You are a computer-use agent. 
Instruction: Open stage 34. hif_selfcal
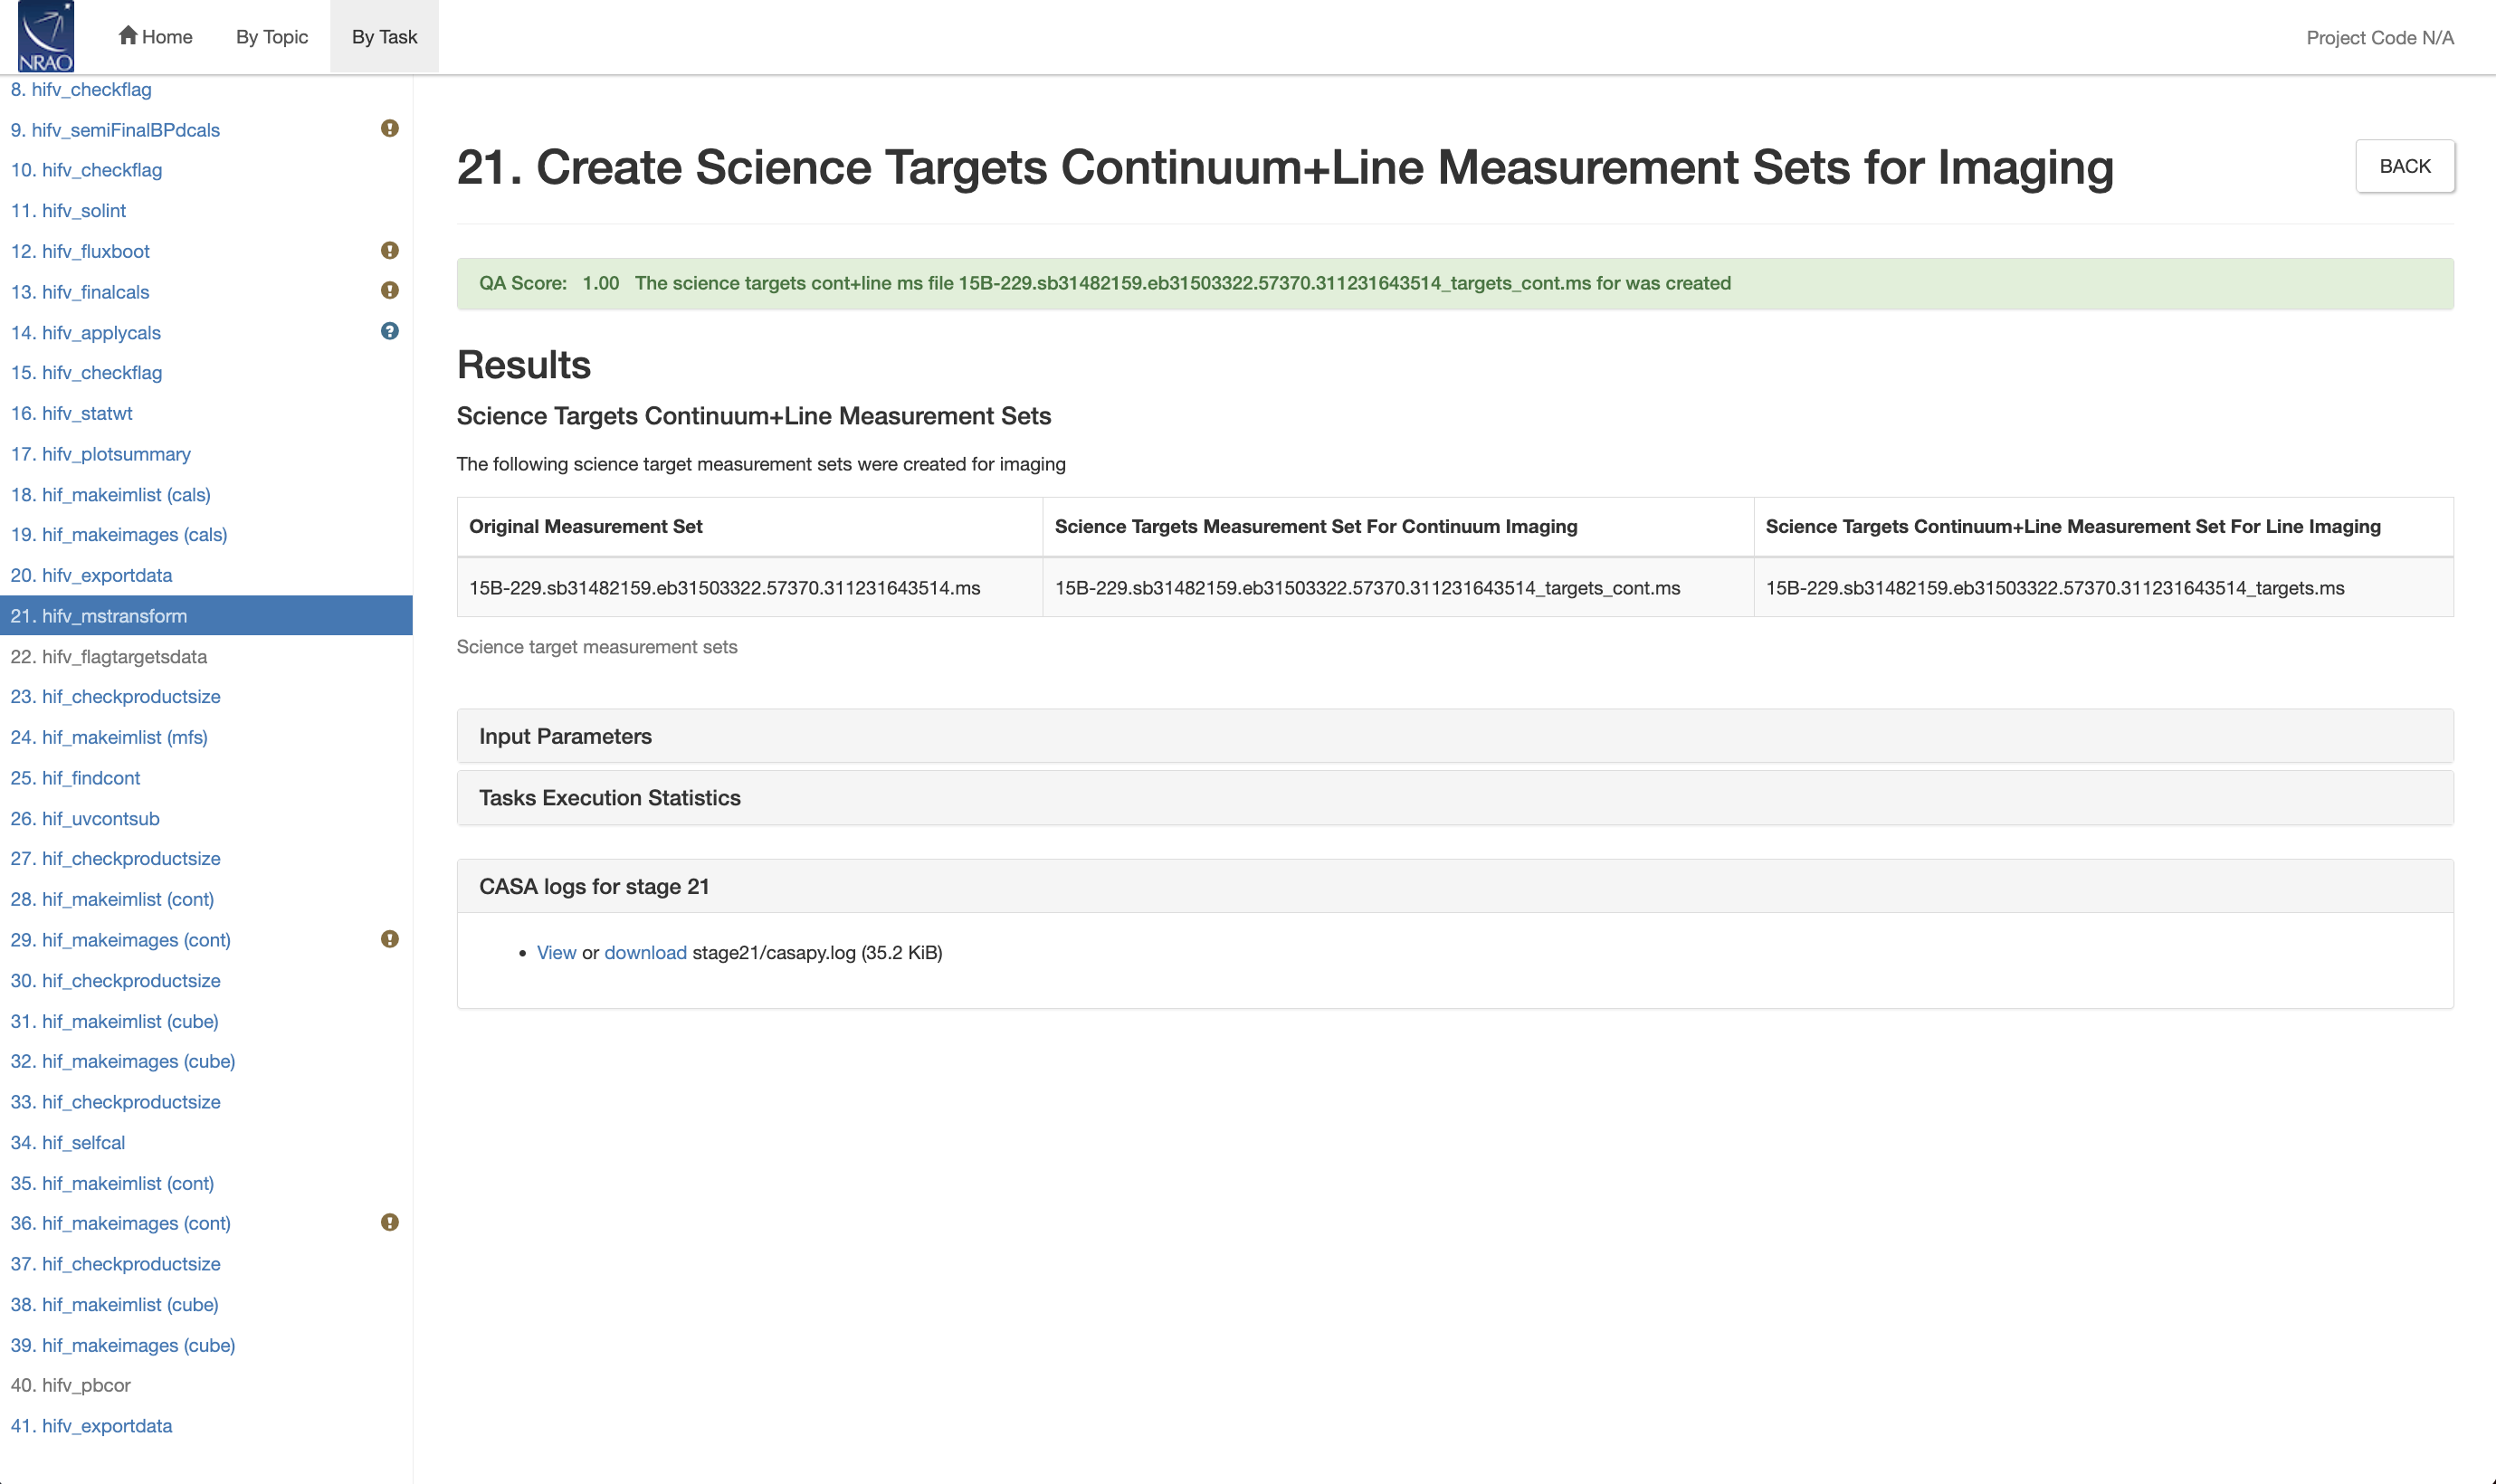click(68, 1142)
